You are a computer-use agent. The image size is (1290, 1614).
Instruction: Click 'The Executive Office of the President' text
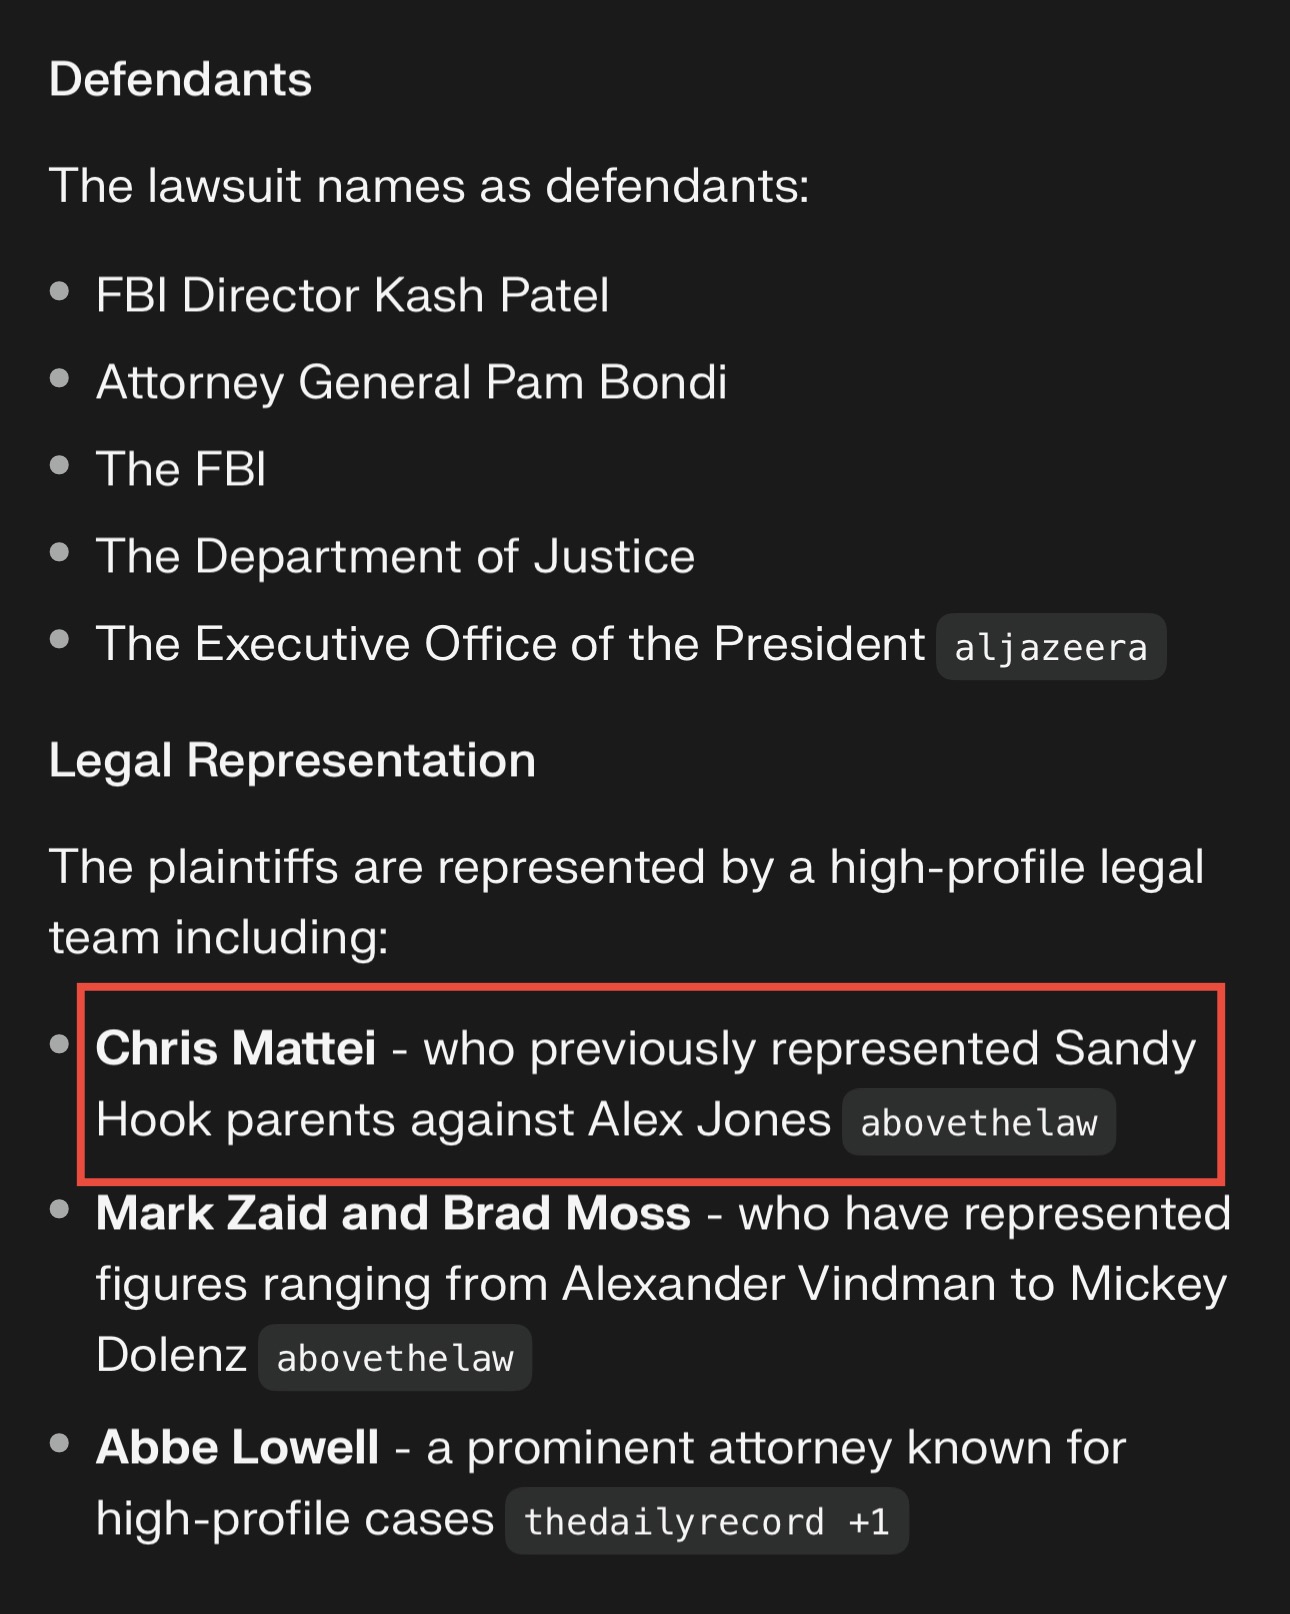point(510,643)
